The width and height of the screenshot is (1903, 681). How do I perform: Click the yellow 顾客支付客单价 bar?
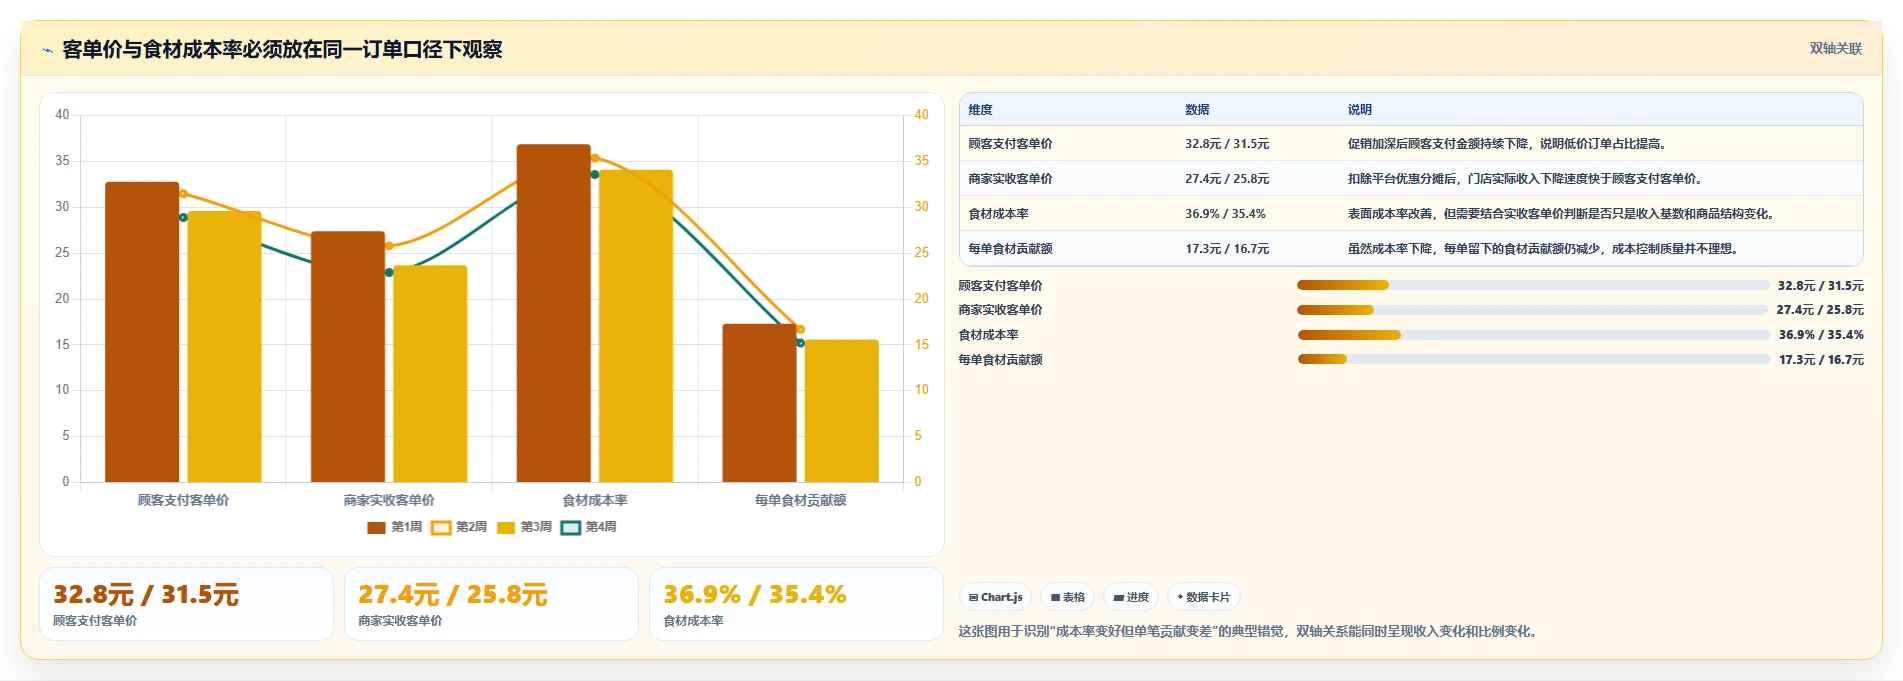(x=224, y=347)
